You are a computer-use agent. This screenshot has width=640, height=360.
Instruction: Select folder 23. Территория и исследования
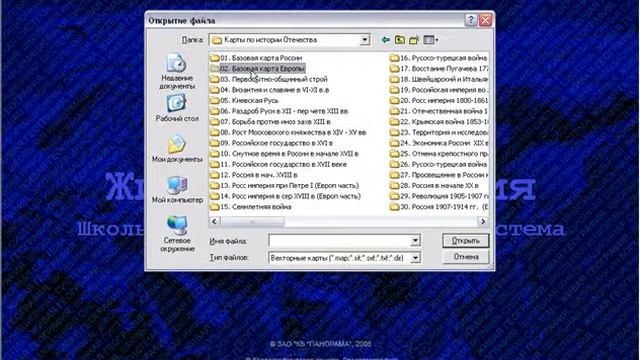click(x=439, y=132)
